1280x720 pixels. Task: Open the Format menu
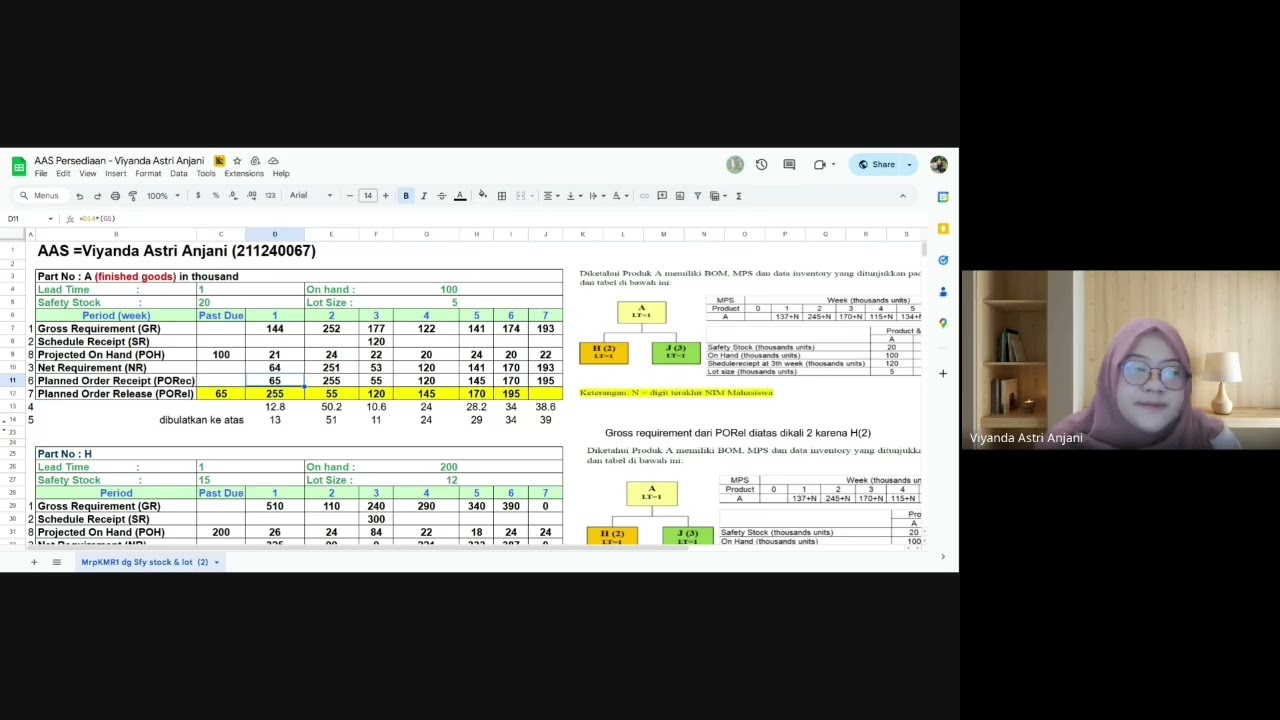pyautogui.click(x=148, y=174)
